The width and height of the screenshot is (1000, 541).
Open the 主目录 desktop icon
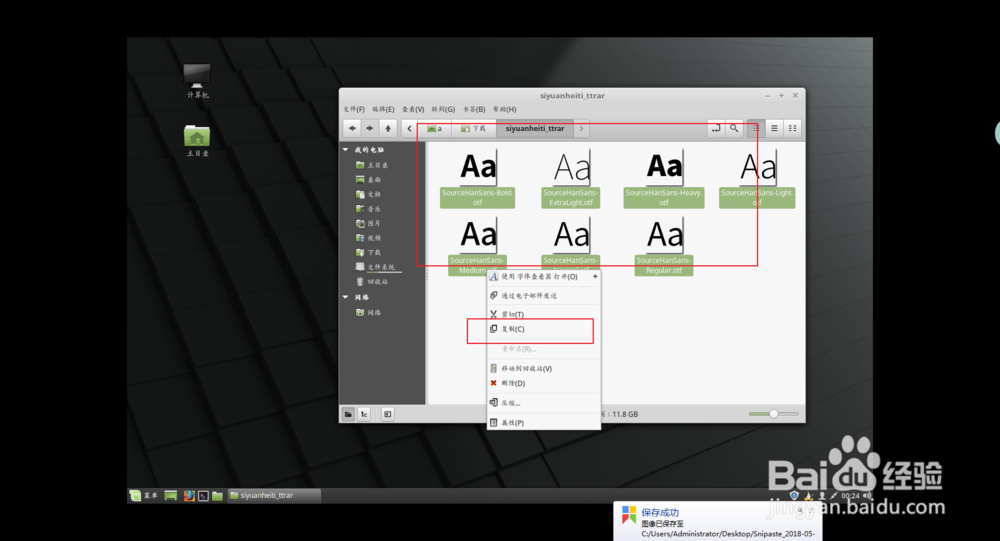point(197,140)
